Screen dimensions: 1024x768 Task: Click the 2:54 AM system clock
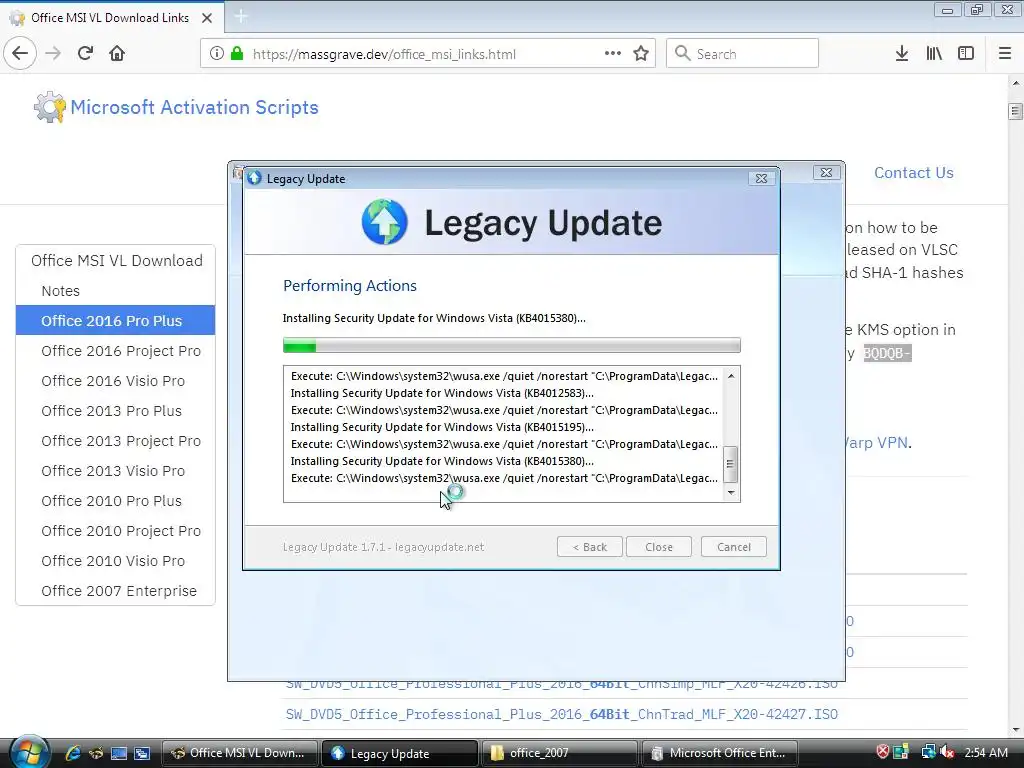point(985,752)
